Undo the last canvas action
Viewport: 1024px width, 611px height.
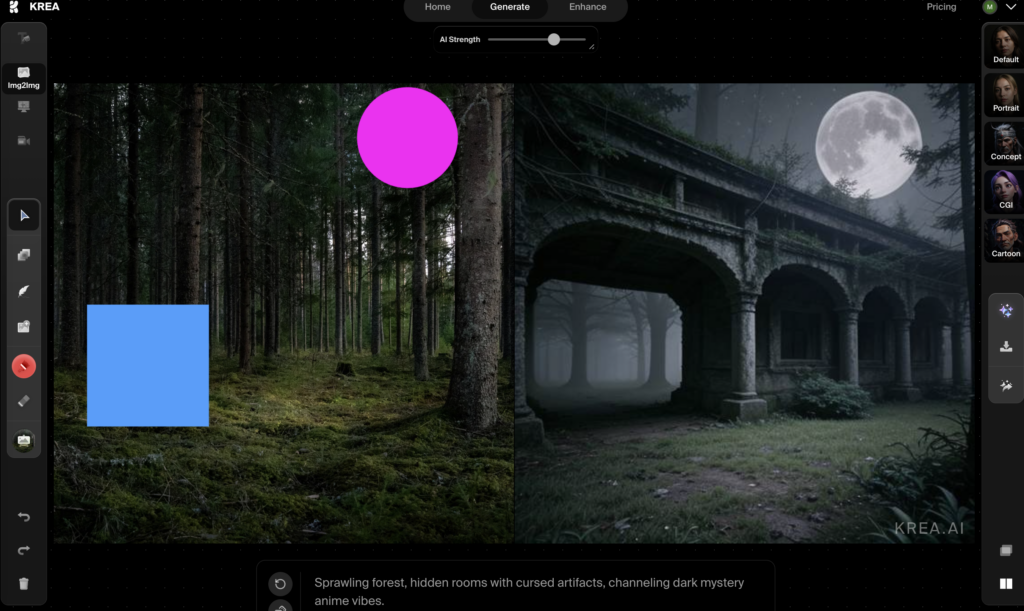coord(24,517)
